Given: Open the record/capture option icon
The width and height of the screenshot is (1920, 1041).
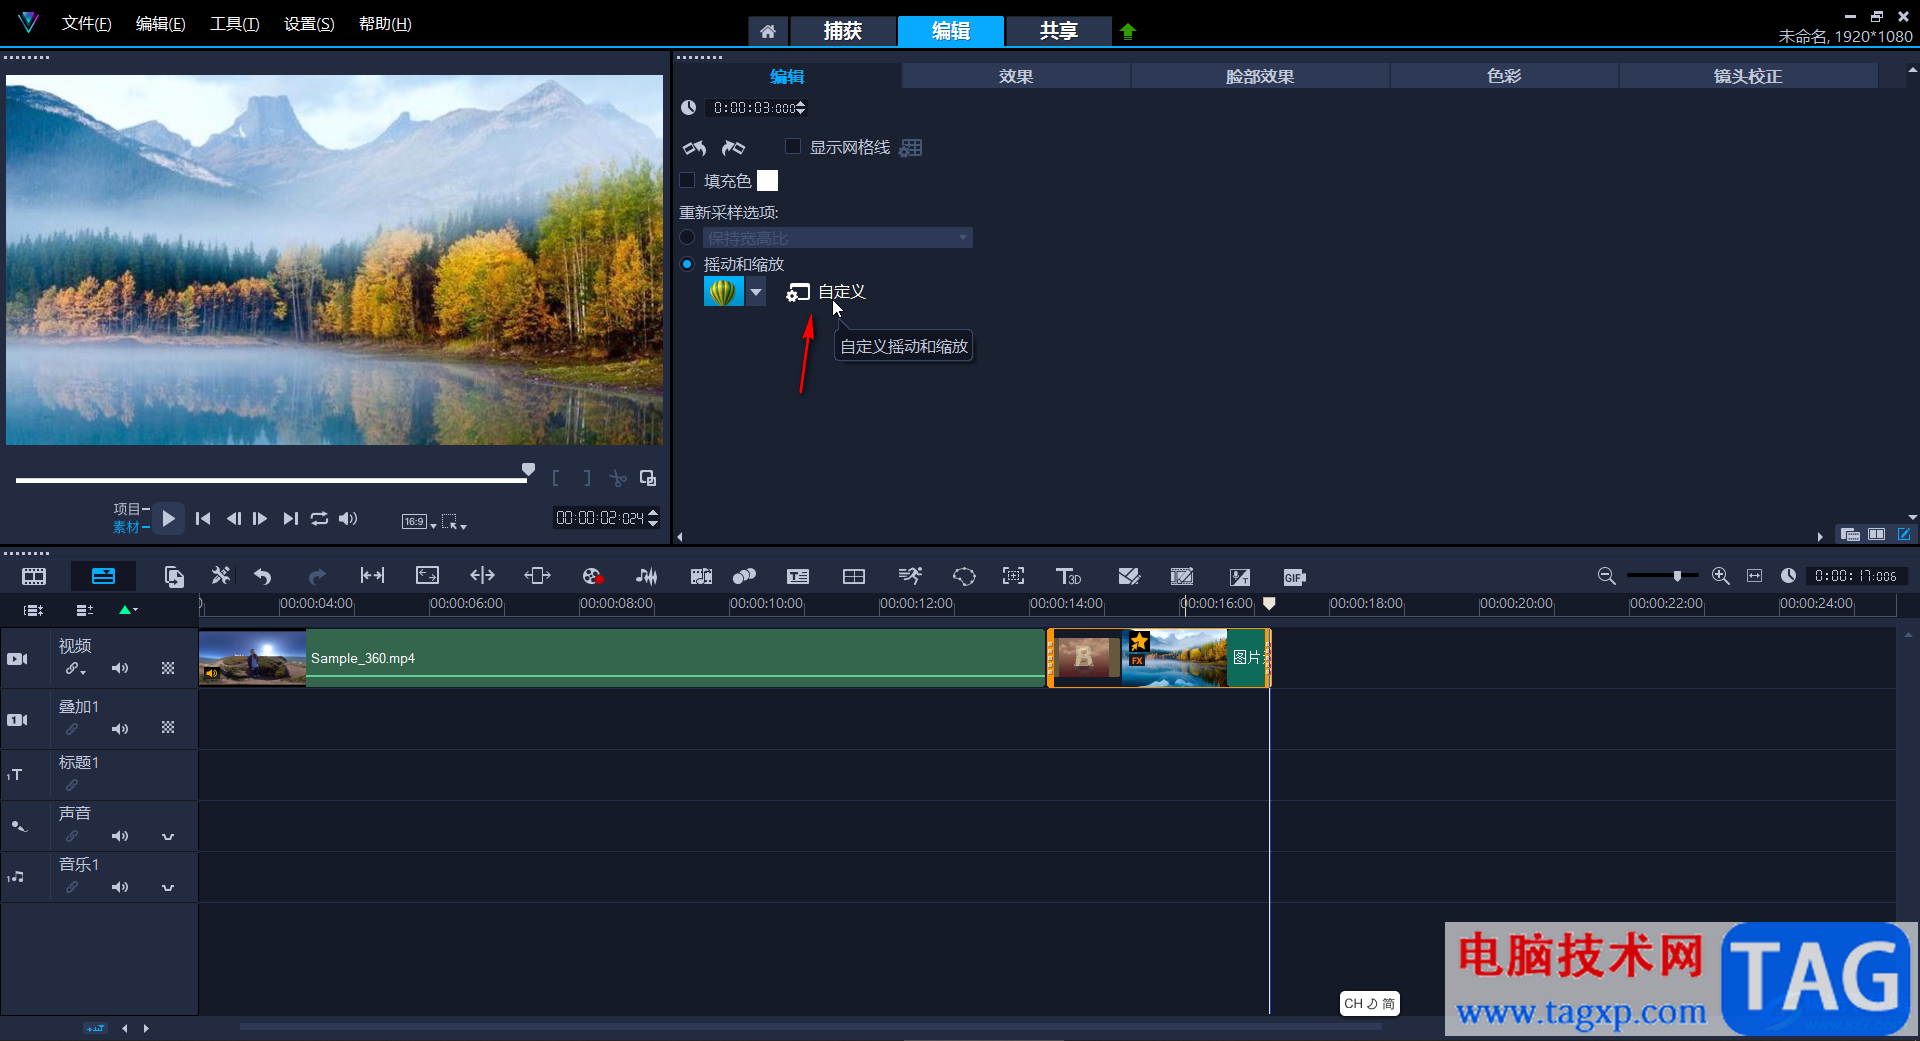Looking at the screenshot, I should click(x=592, y=576).
